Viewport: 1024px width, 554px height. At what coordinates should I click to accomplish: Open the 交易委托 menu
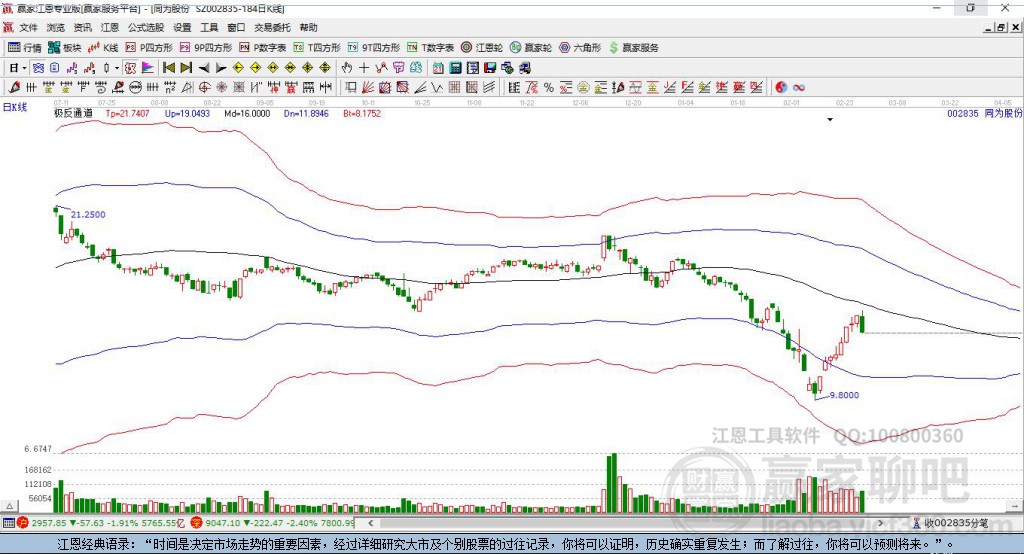click(272, 27)
